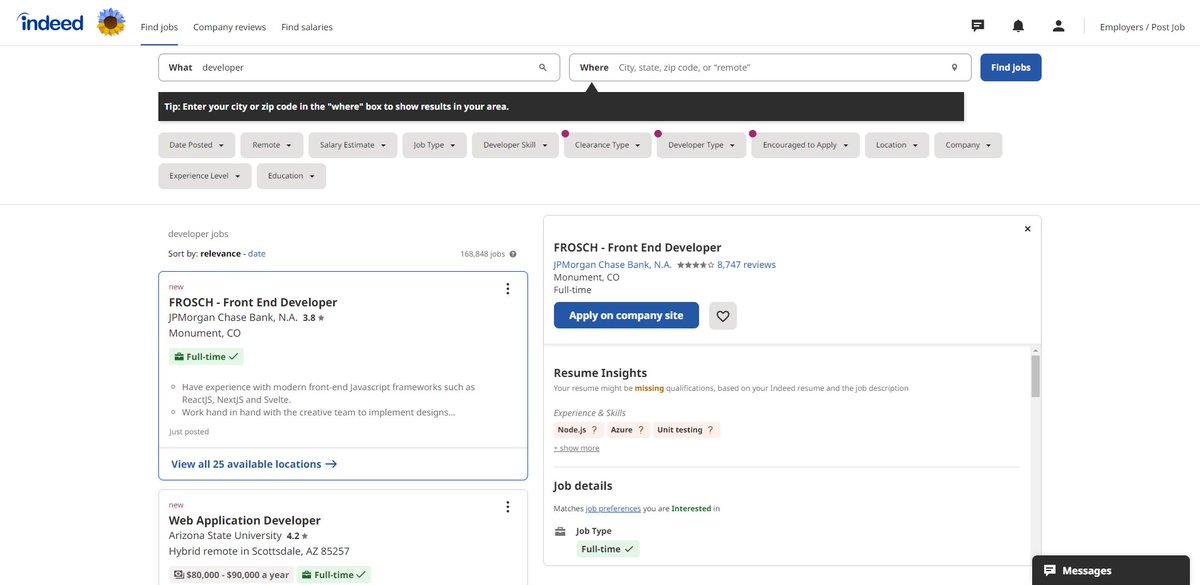
Task: Open the Education filter dropdown
Action: pos(291,176)
